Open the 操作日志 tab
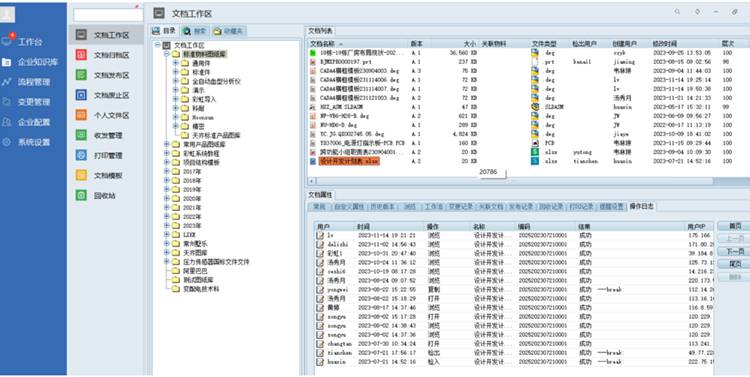750x377 pixels. point(641,207)
